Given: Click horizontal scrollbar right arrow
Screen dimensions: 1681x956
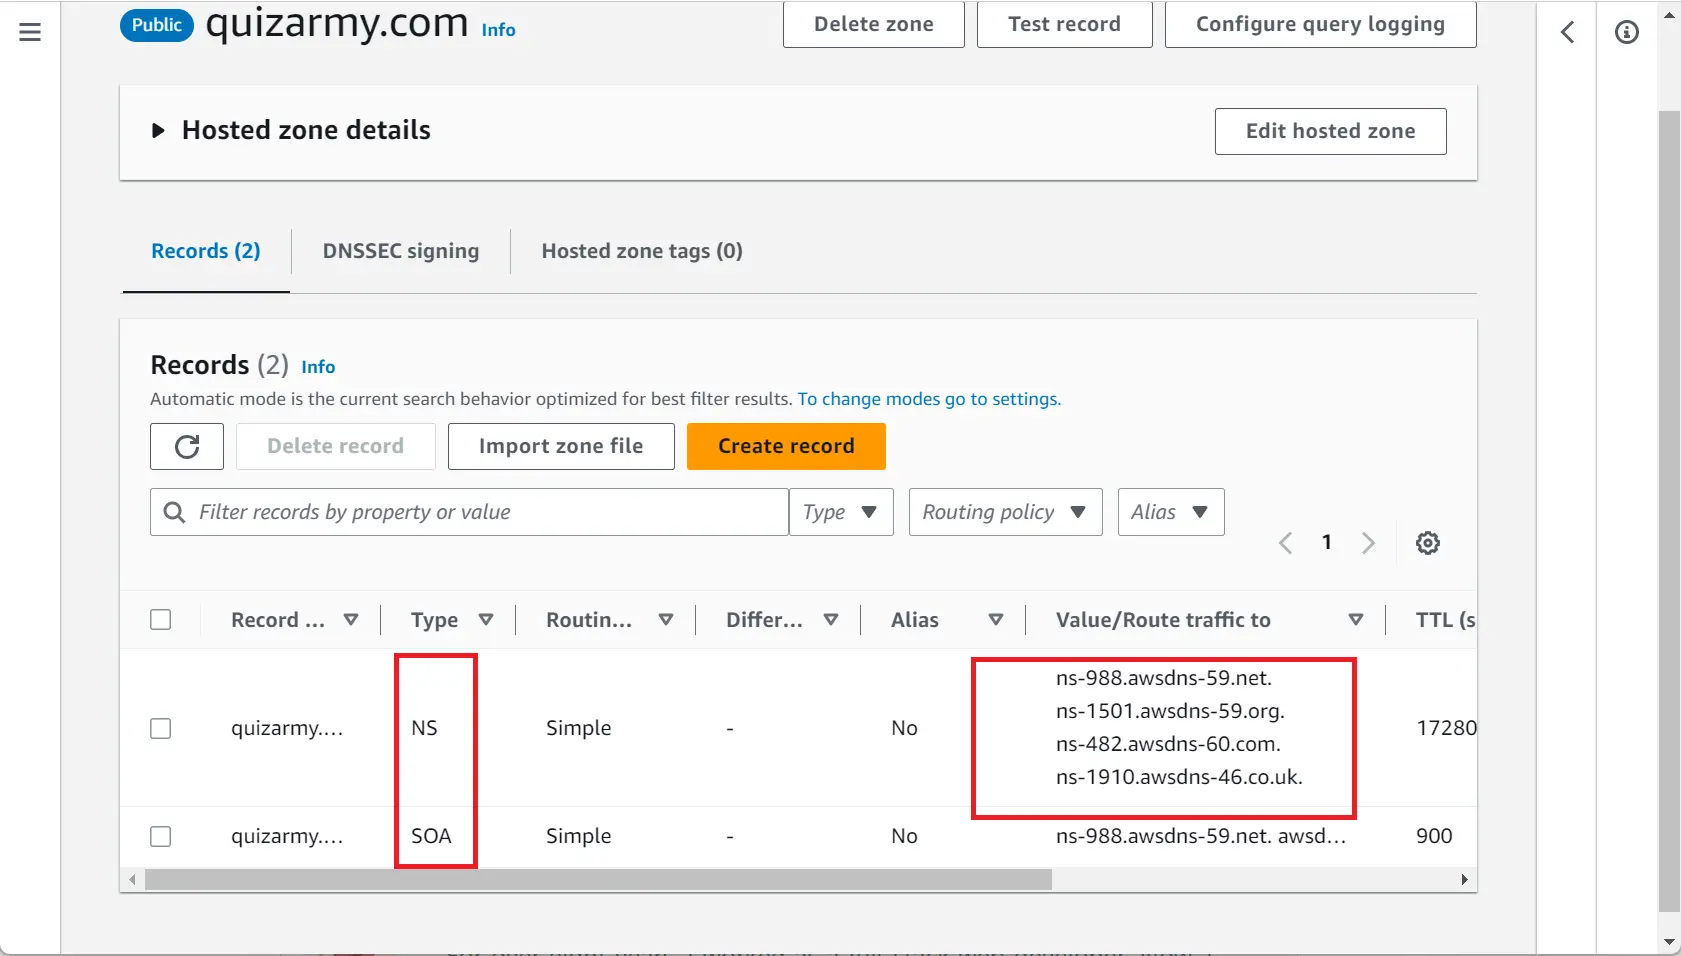Looking at the screenshot, I should 1464,880.
